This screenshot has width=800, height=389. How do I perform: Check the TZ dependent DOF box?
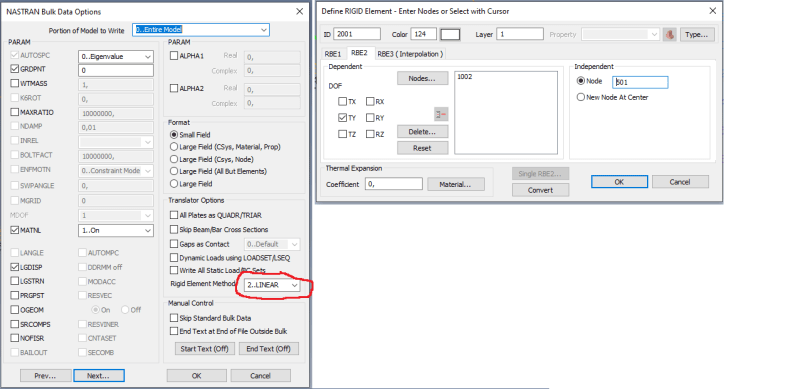coord(342,134)
